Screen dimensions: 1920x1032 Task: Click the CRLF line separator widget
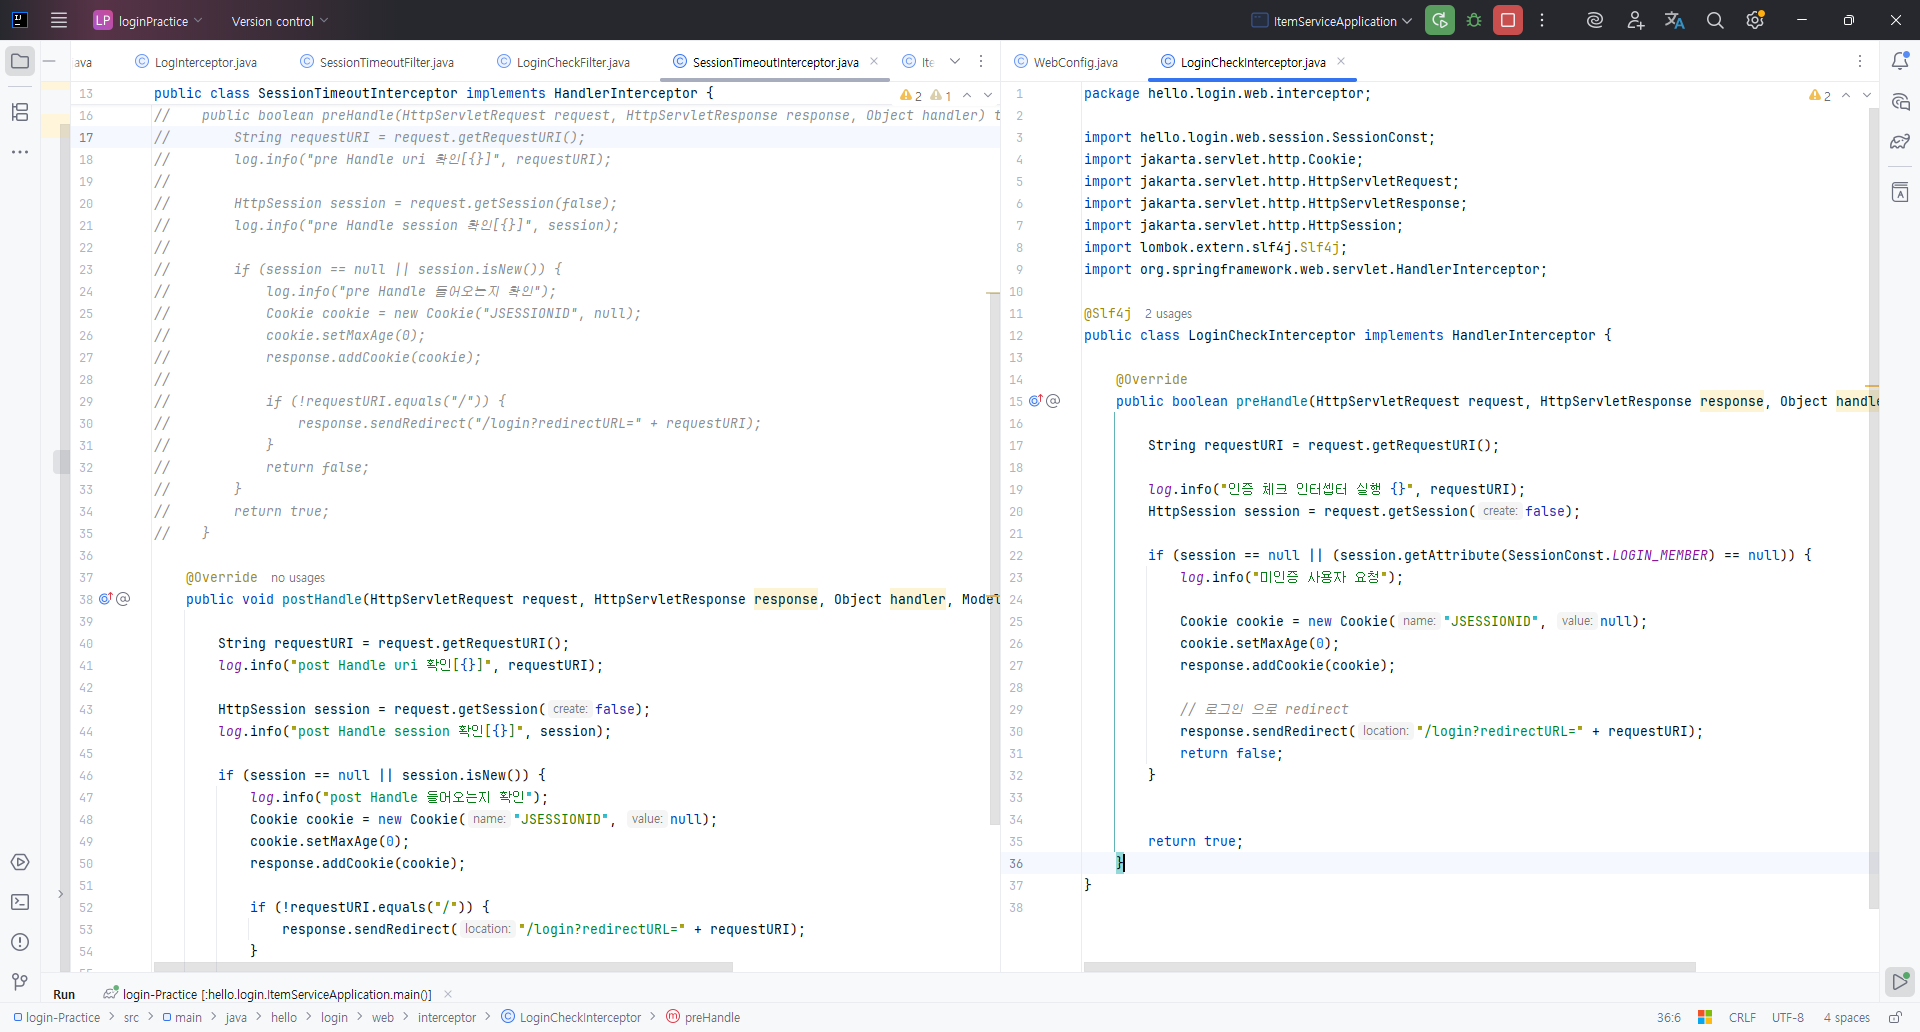(x=1742, y=1017)
